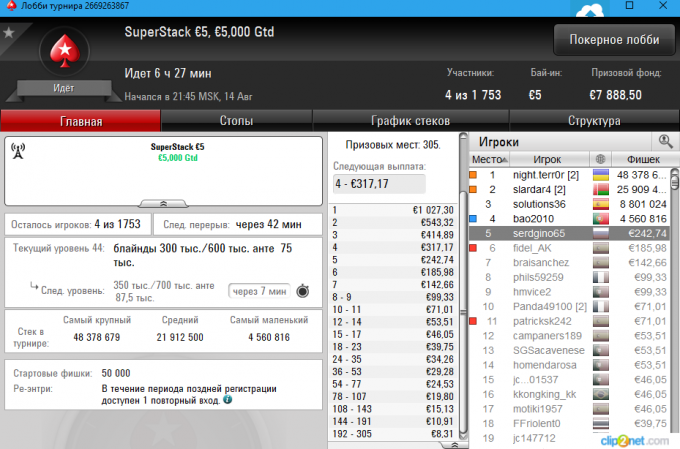
Task: Select player night.terr0r [2] row
Action: click(x=569, y=175)
